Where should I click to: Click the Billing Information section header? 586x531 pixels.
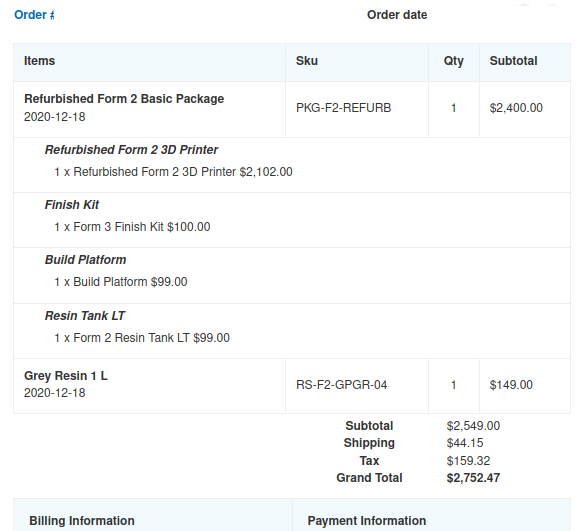[x=82, y=521]
